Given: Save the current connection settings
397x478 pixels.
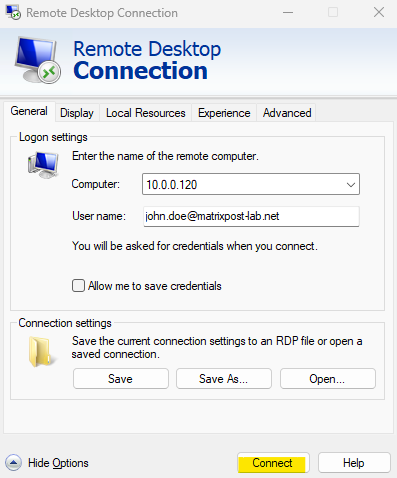Looking at the screenshot, I should pos(121,379).
